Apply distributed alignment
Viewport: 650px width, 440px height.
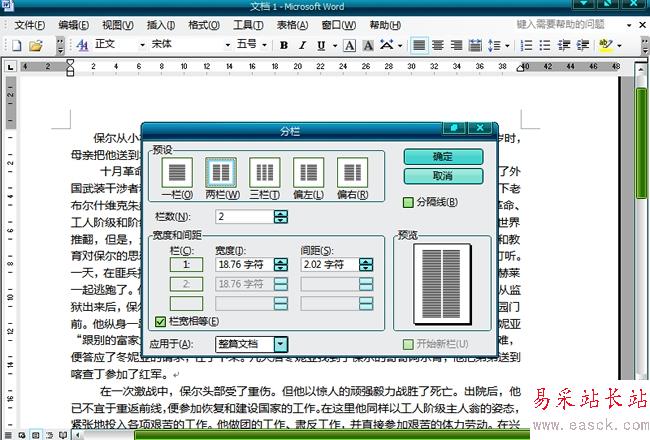pos(475,45)
